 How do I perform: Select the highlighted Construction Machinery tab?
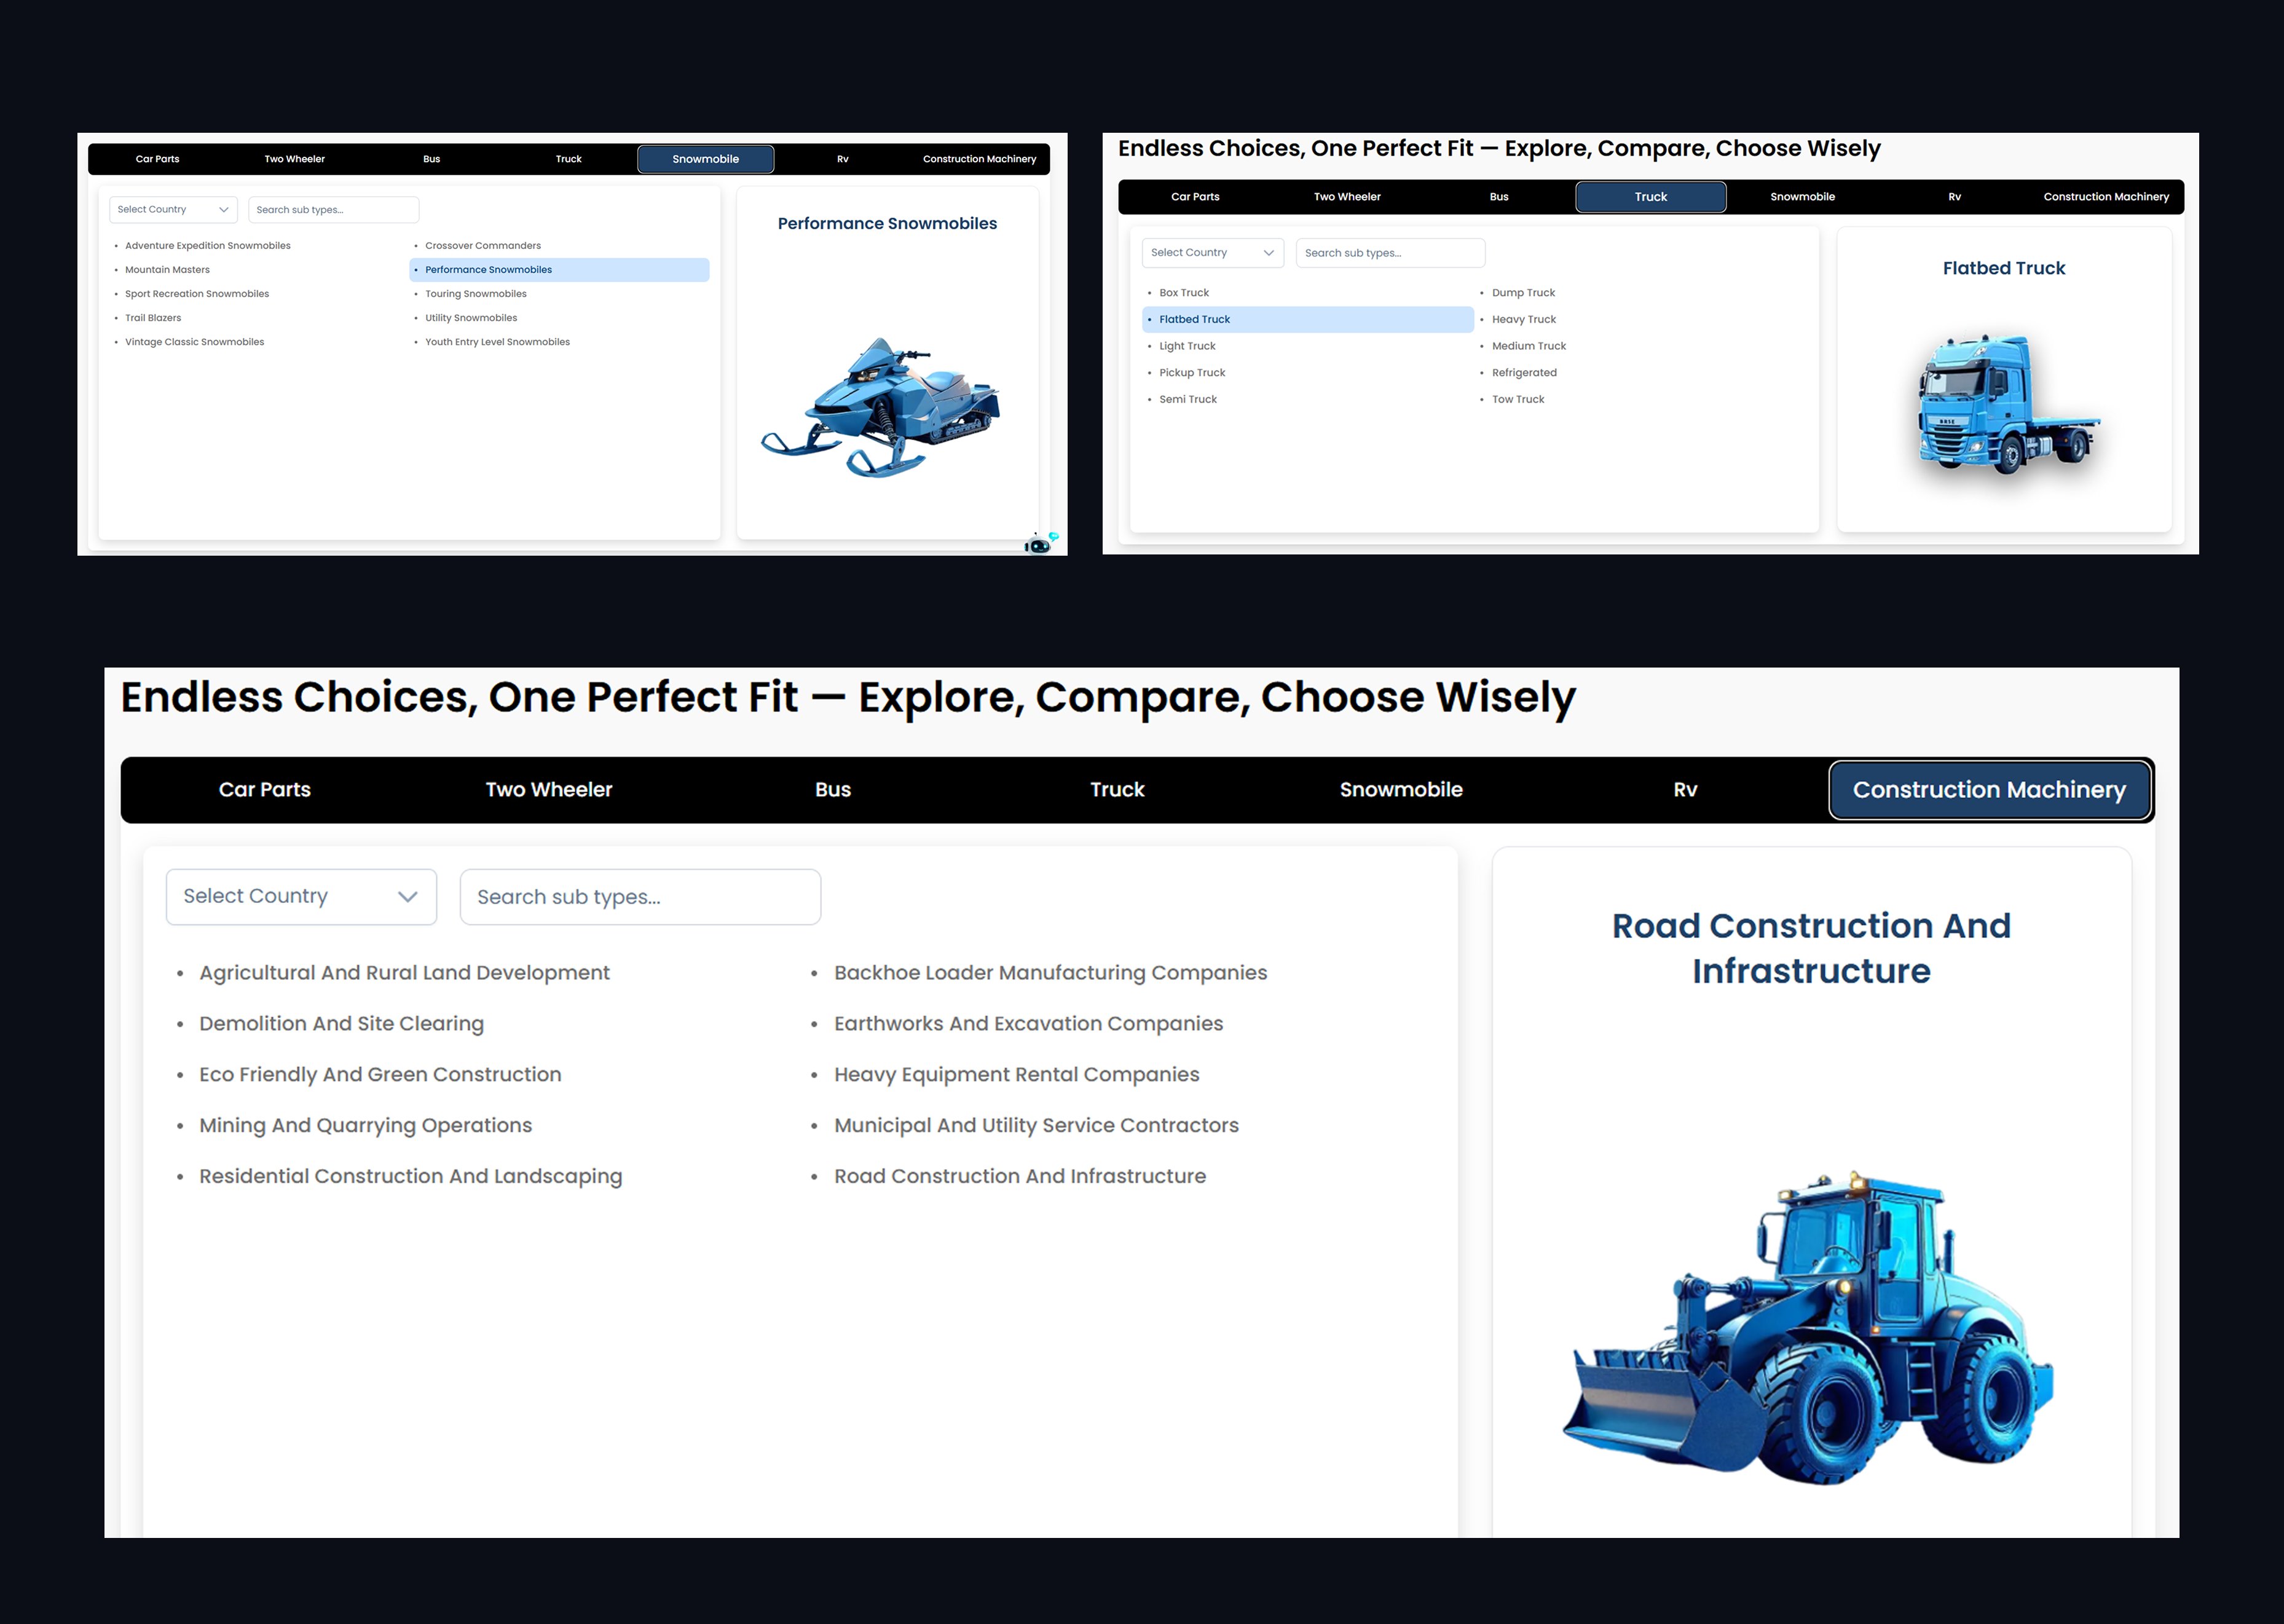[1989, 790]
